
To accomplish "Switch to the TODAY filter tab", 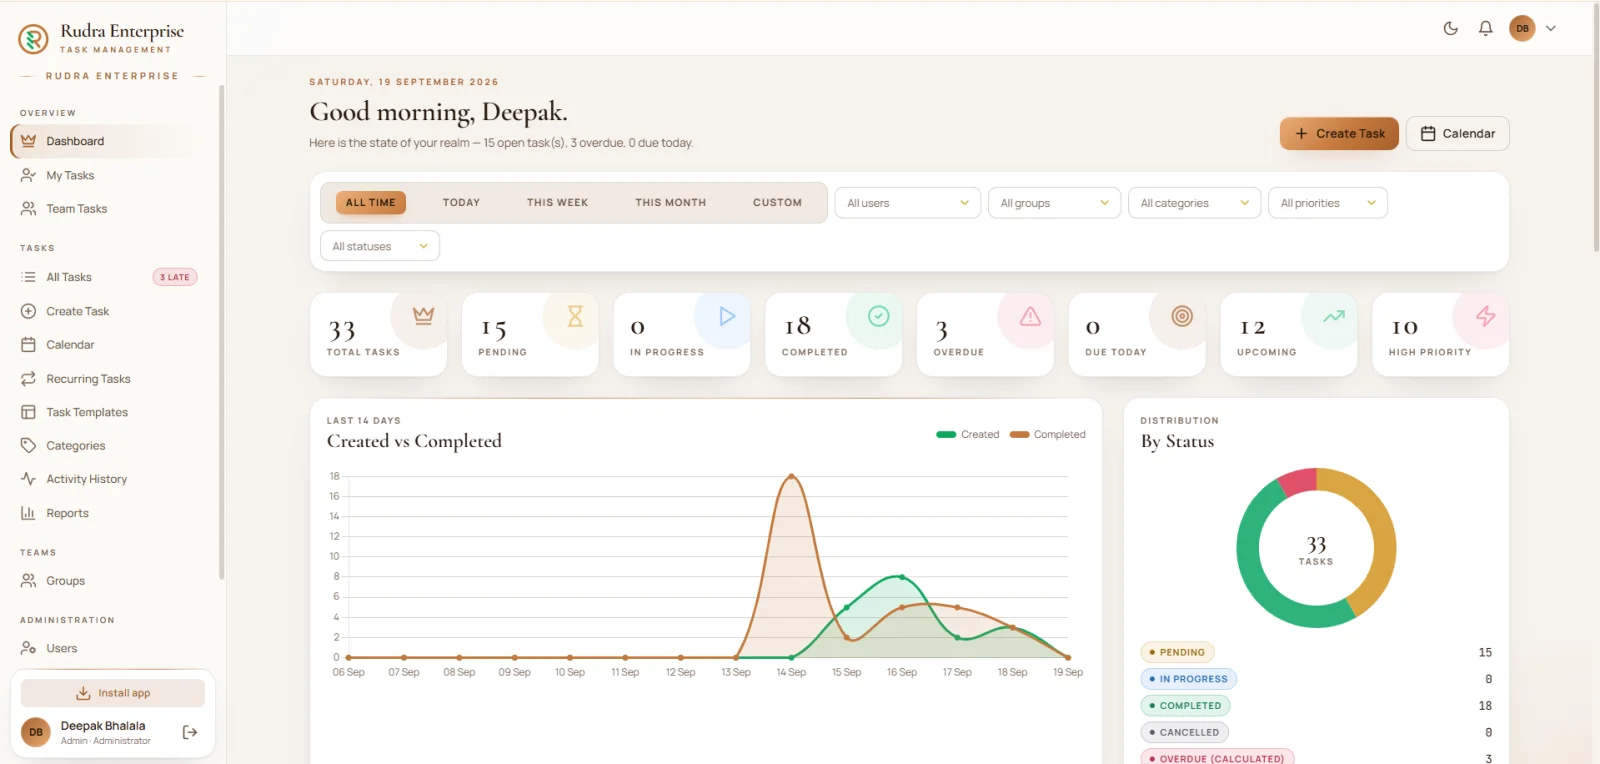I will click(461, 202).
